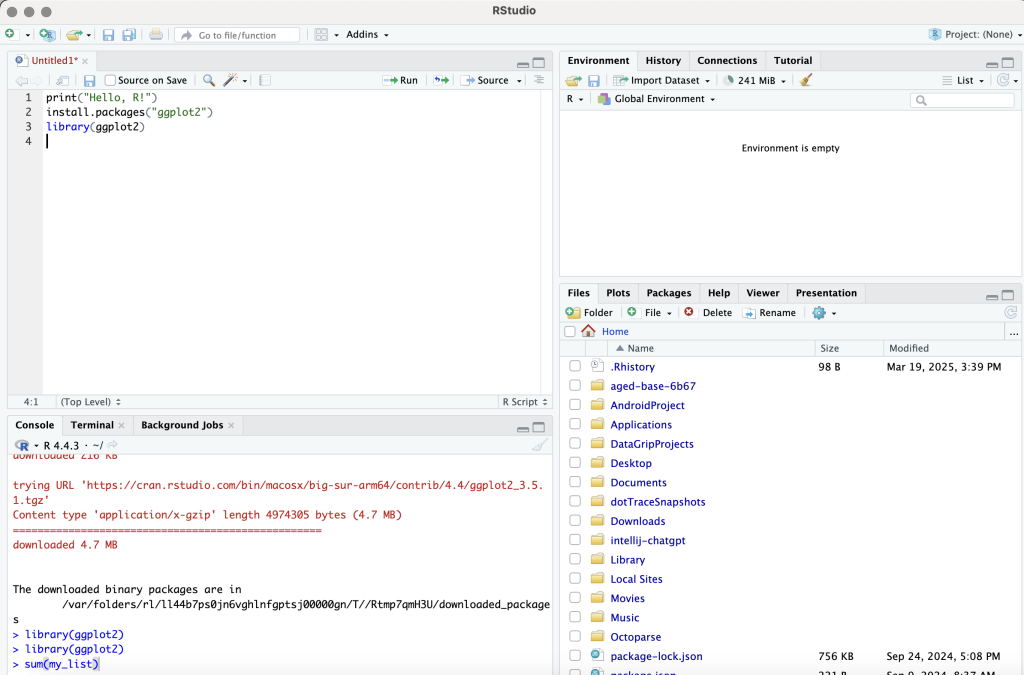Check the box next to the Documents folder
Image resolution: width=1024 pixels, height=675 pixels.
coord(575,482)
